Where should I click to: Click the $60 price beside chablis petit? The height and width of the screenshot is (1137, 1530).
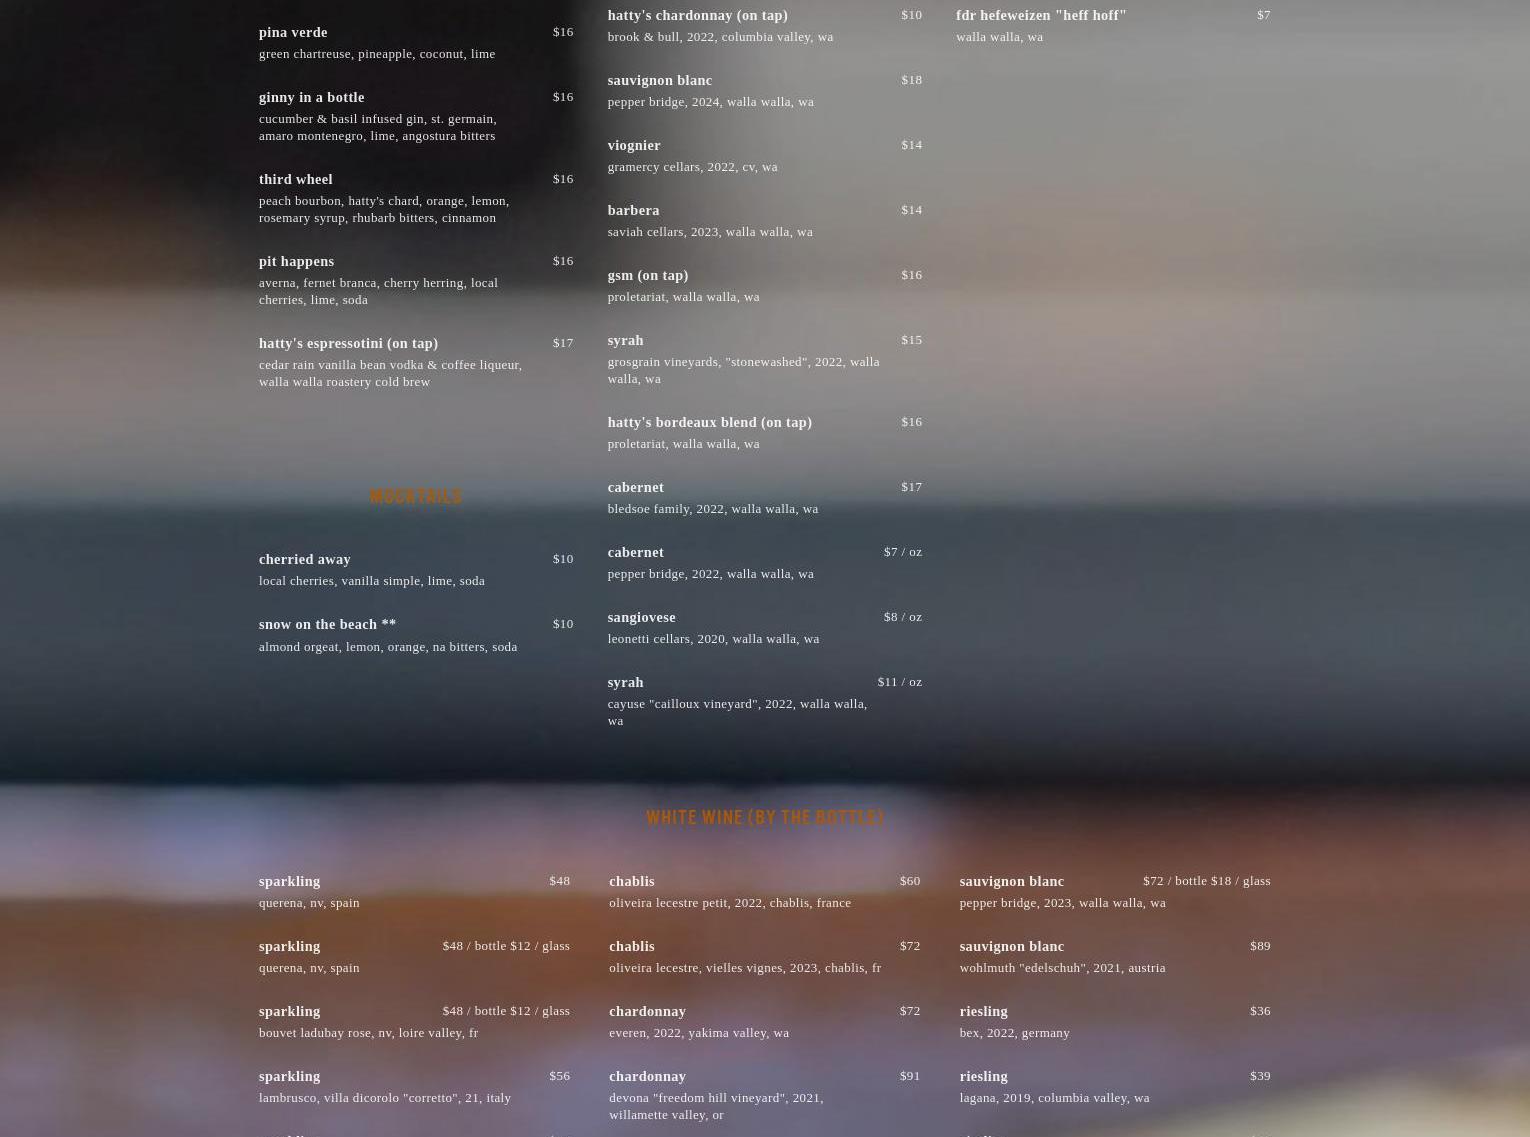click(910, 880)
